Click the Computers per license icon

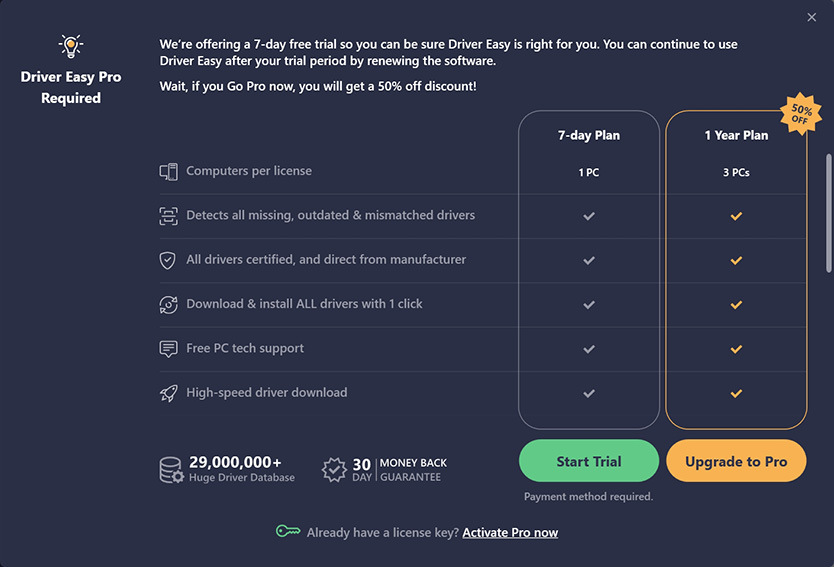coord(169,172)
